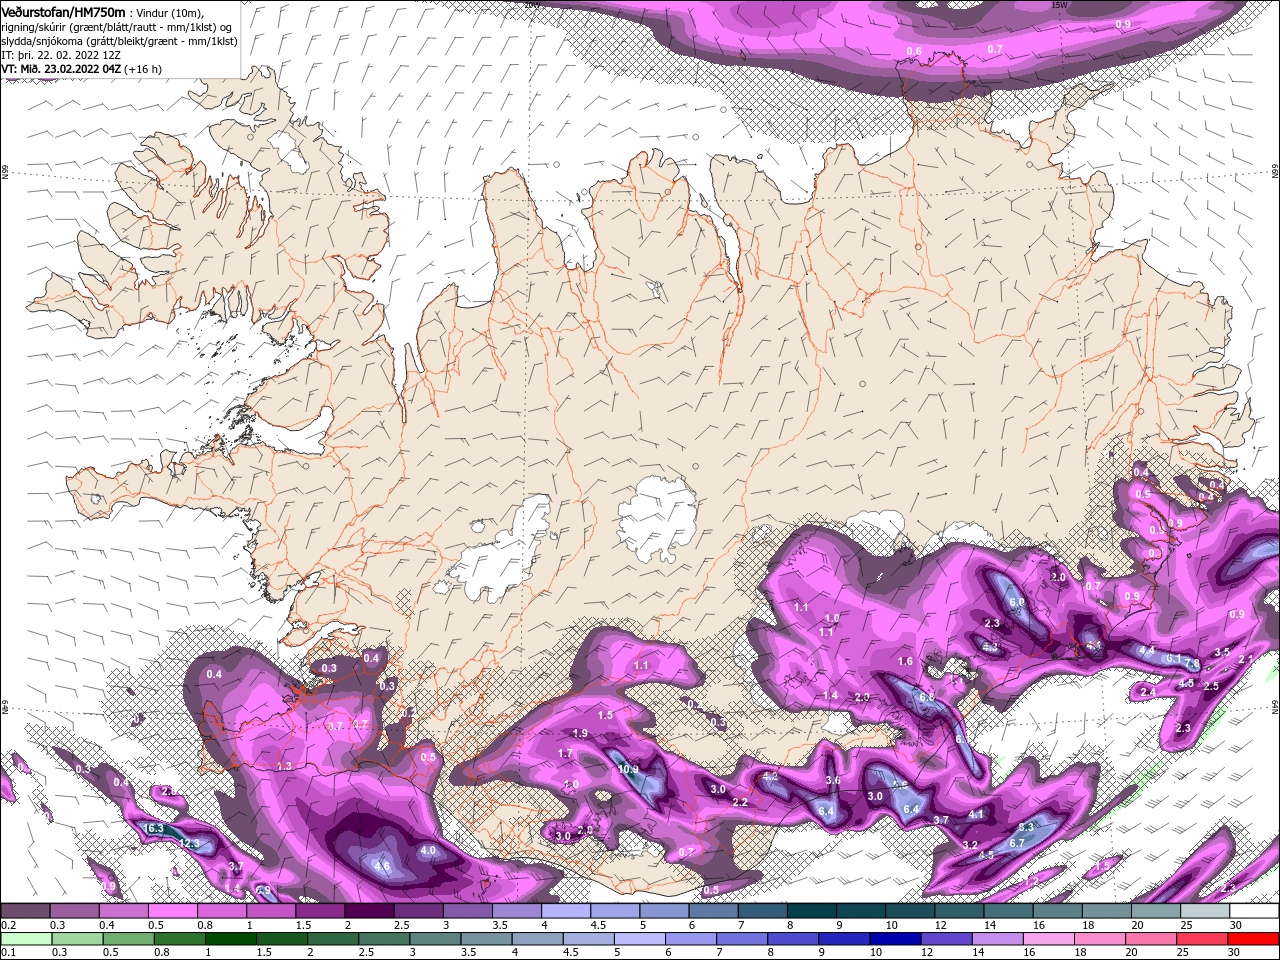
Task: Click top-row legend swatch starting at 30
Action: (x=1253, y=911)
